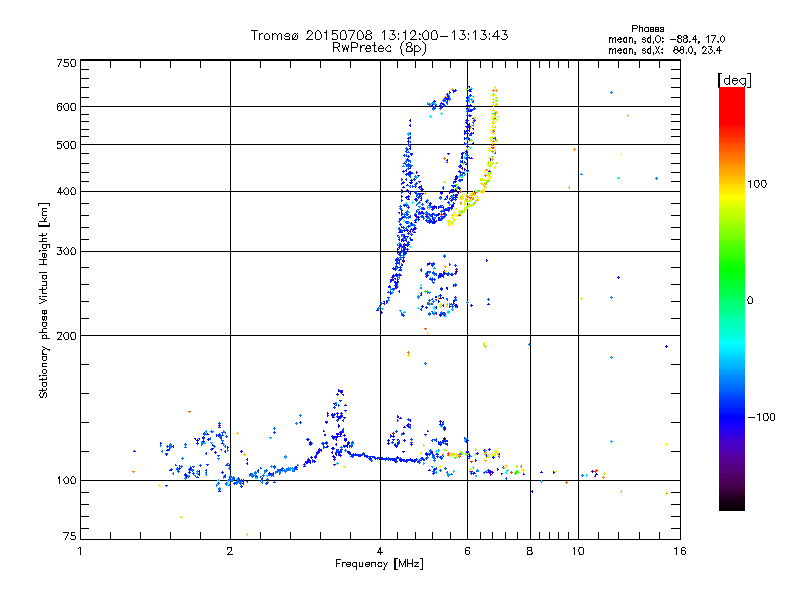Select the 'RwPretec (8p)' subtitle text
Screen dimensions: 800x600
[x=380, y=48]
